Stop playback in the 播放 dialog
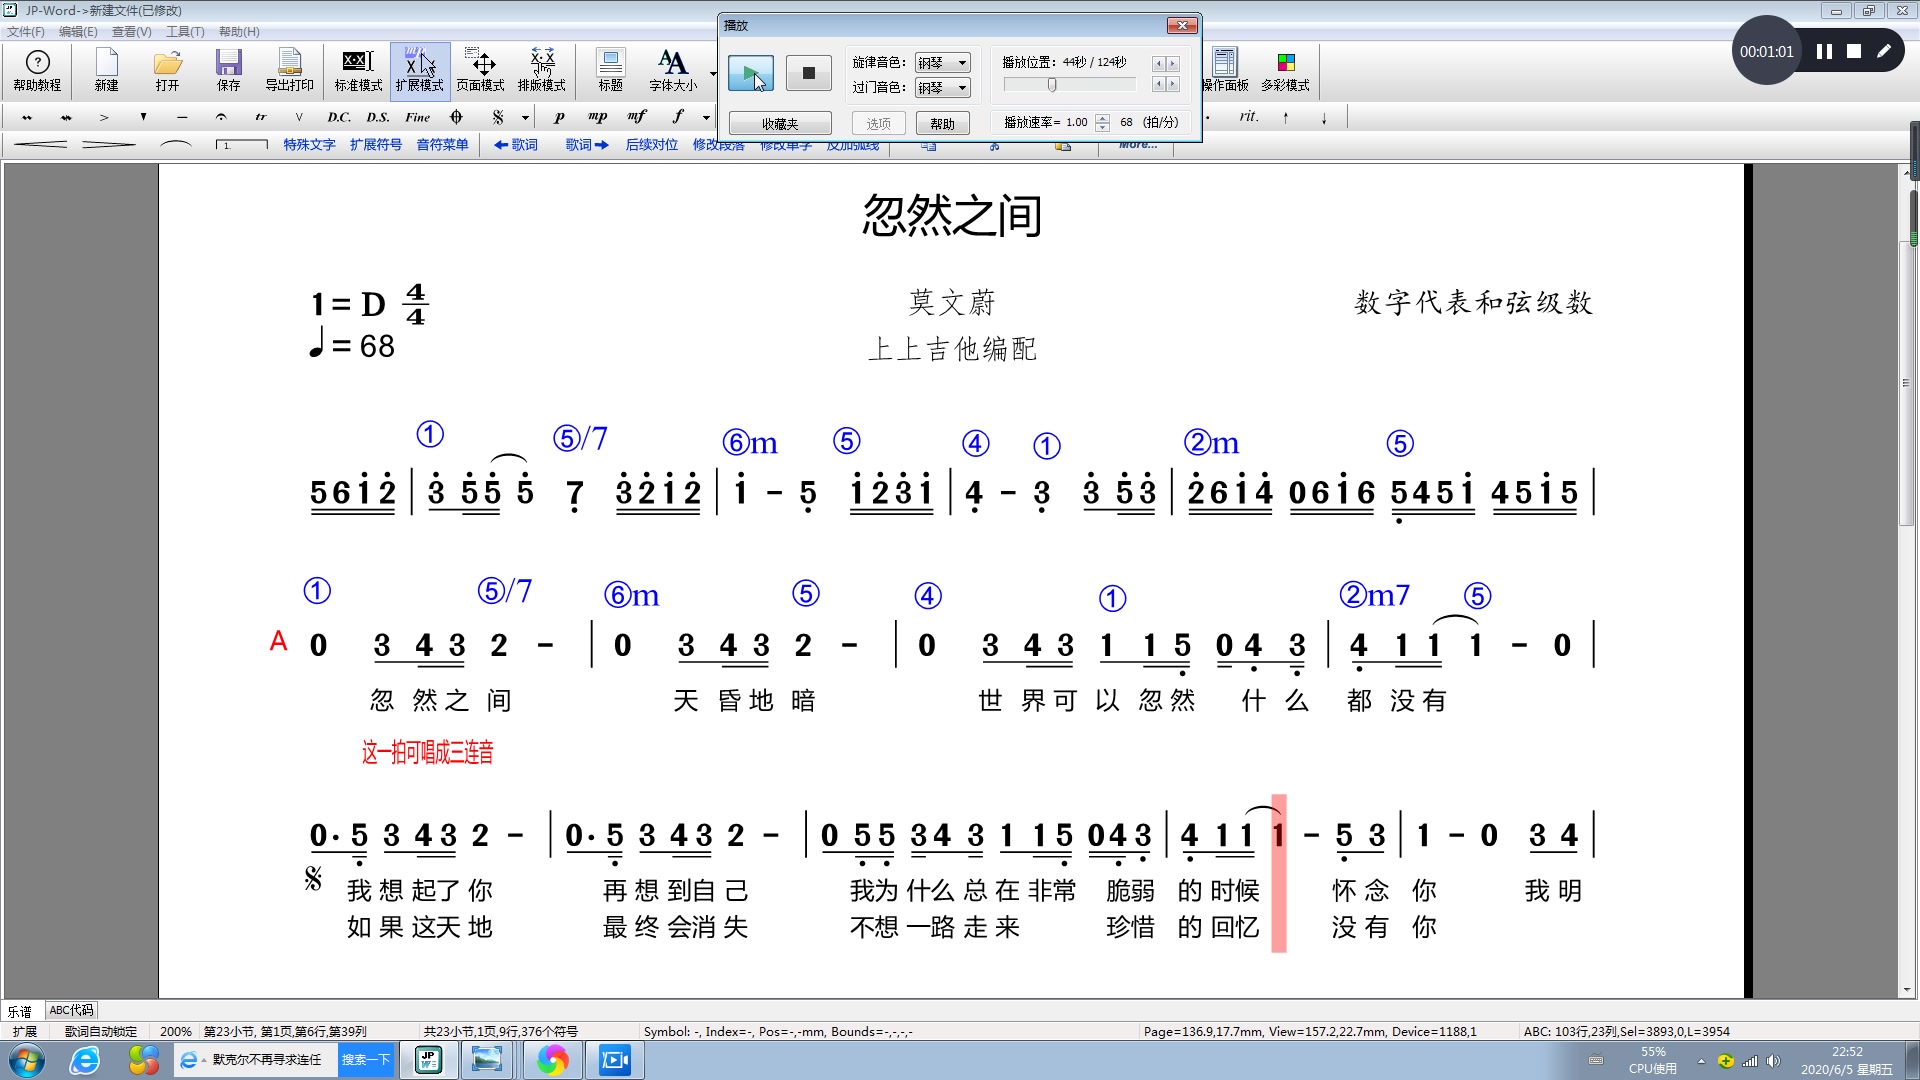 coord(808,73)
